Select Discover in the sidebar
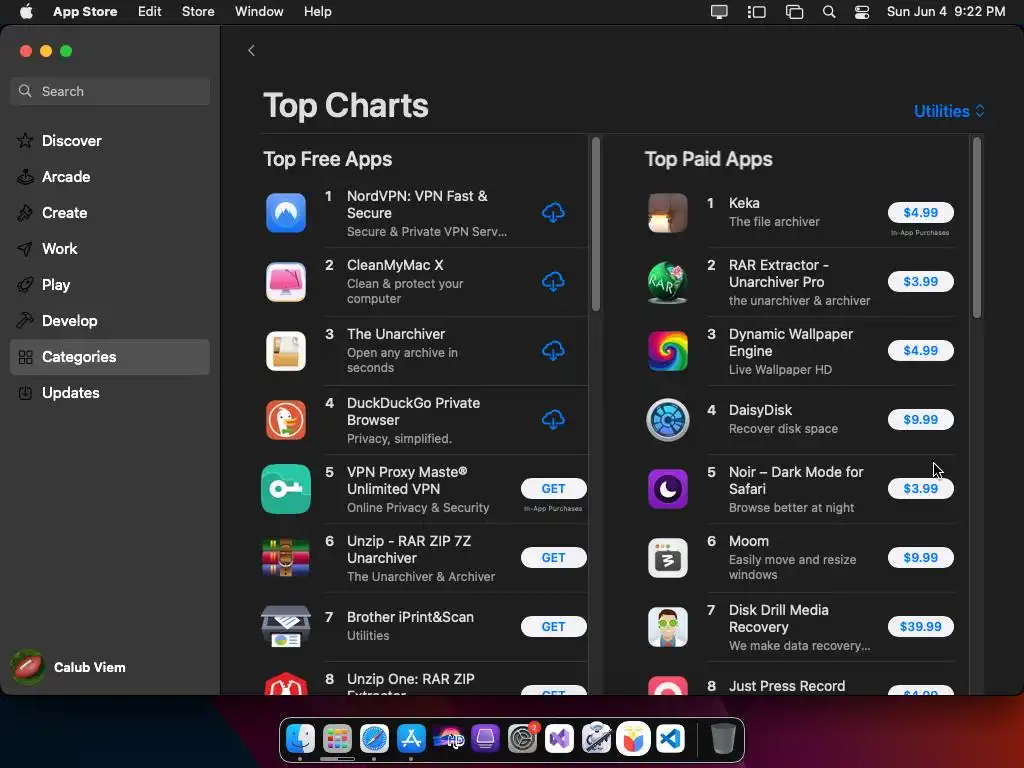Viewport: 1024px width, 768px height. point(110,141)
